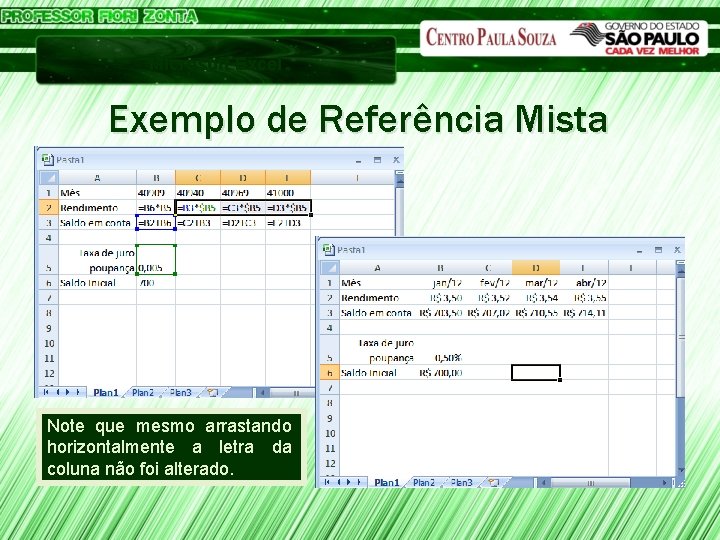Minimize the right Pasta1 workbook window
Screen dimensions: 720x540
(x=639, y=250)
